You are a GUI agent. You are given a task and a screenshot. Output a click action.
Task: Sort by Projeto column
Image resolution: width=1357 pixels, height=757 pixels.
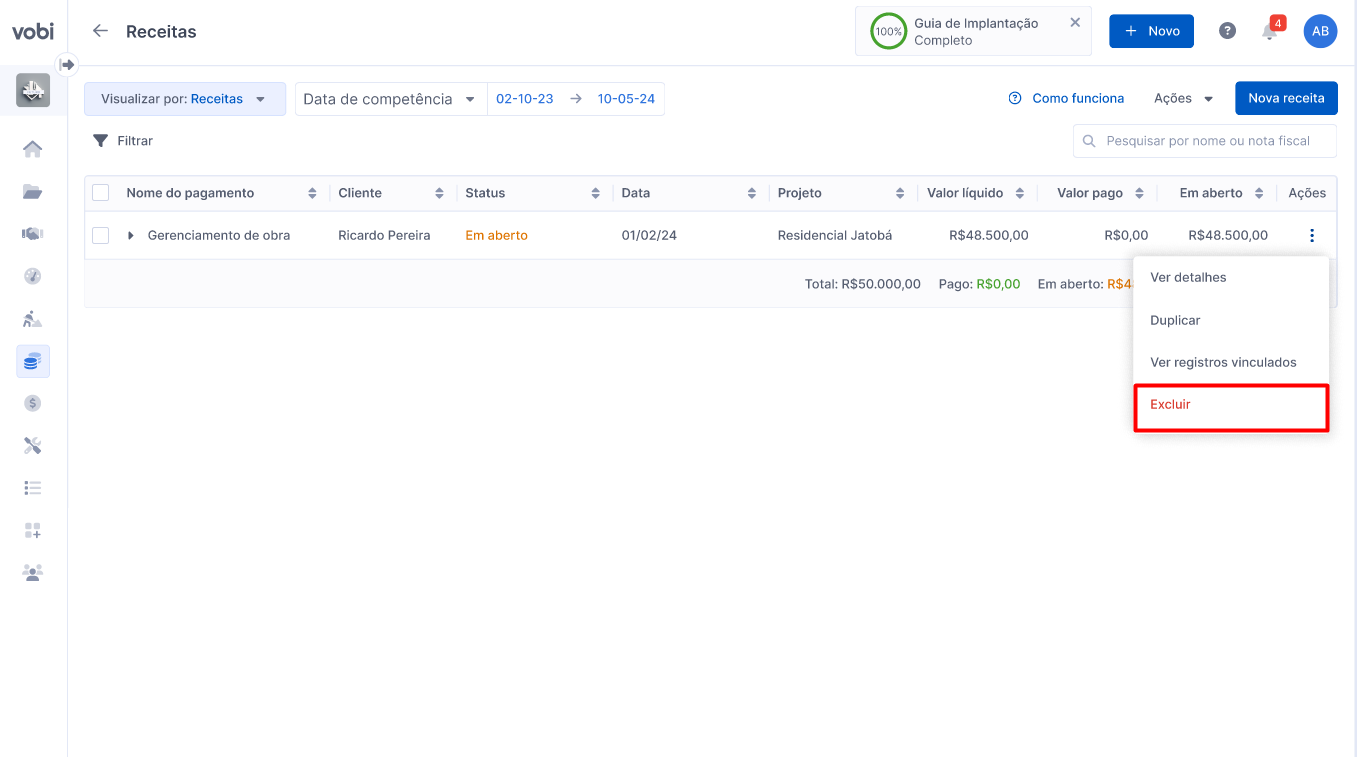900,193
